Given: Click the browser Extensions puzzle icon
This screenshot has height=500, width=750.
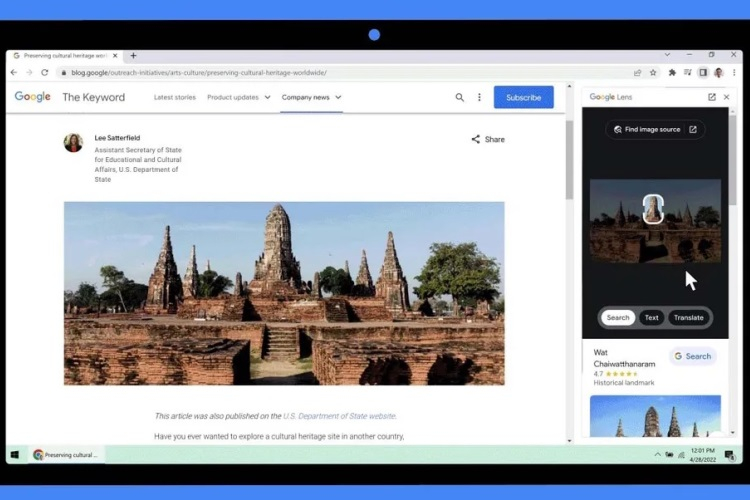Looking at the screenshot, I should [673, 73].
